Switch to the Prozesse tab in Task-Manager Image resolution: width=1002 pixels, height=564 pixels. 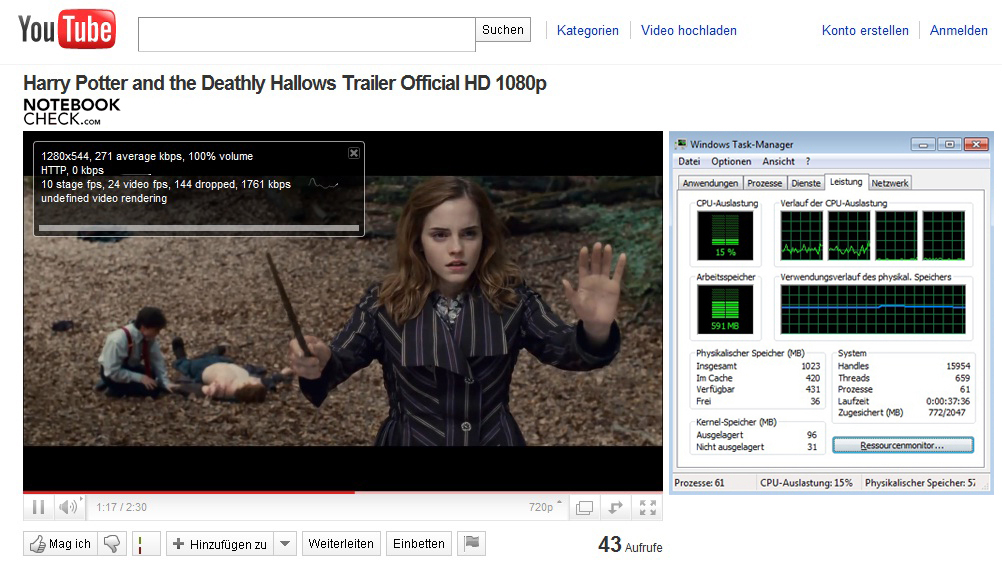coord(765,183)
